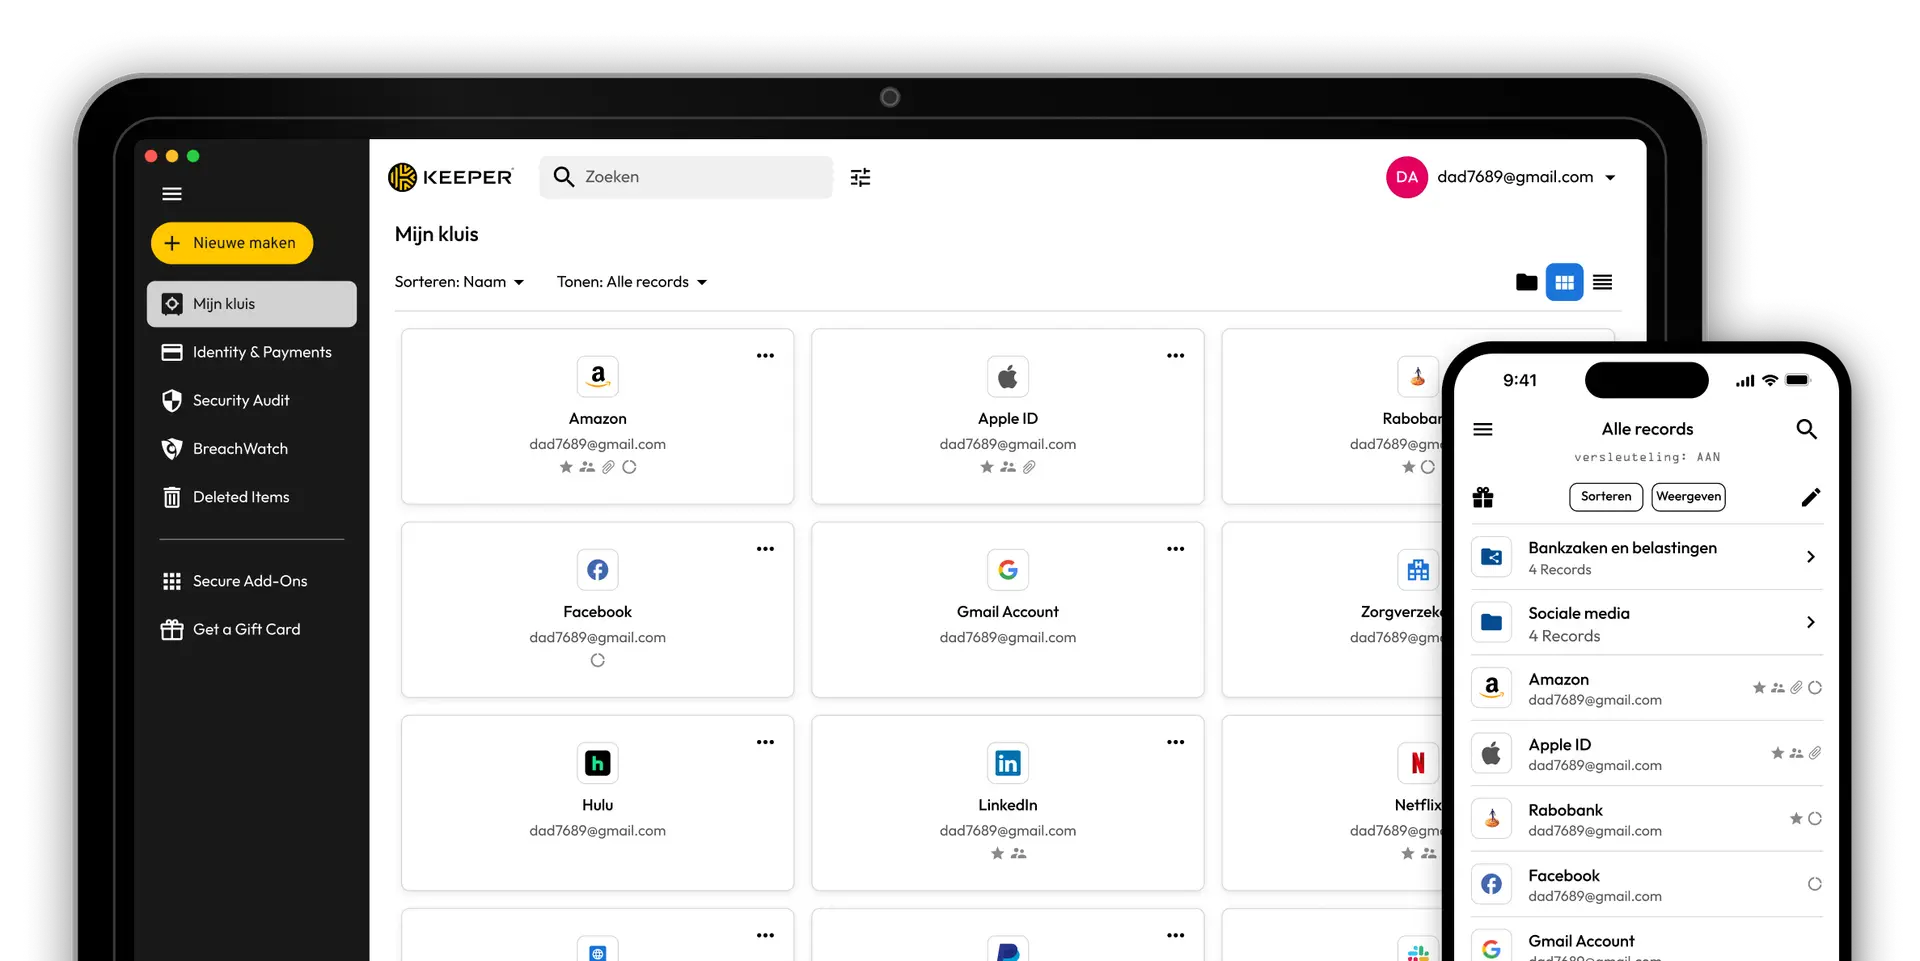Open the Tonen: Alle records dropdown
Screen dimensions: 1920x961
[632, 282]
